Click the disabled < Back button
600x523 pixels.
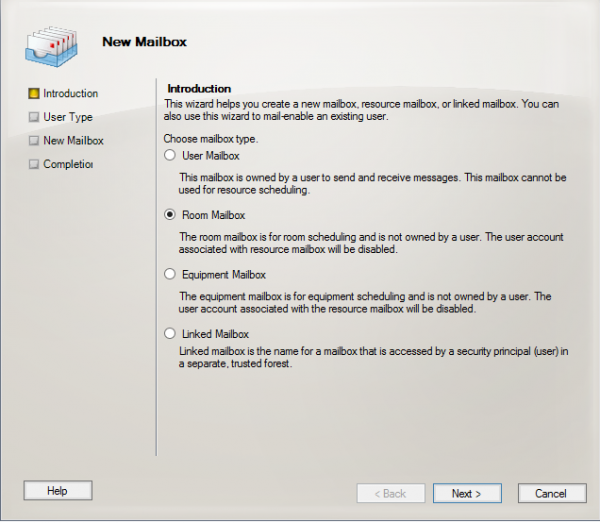pos(391,493)
